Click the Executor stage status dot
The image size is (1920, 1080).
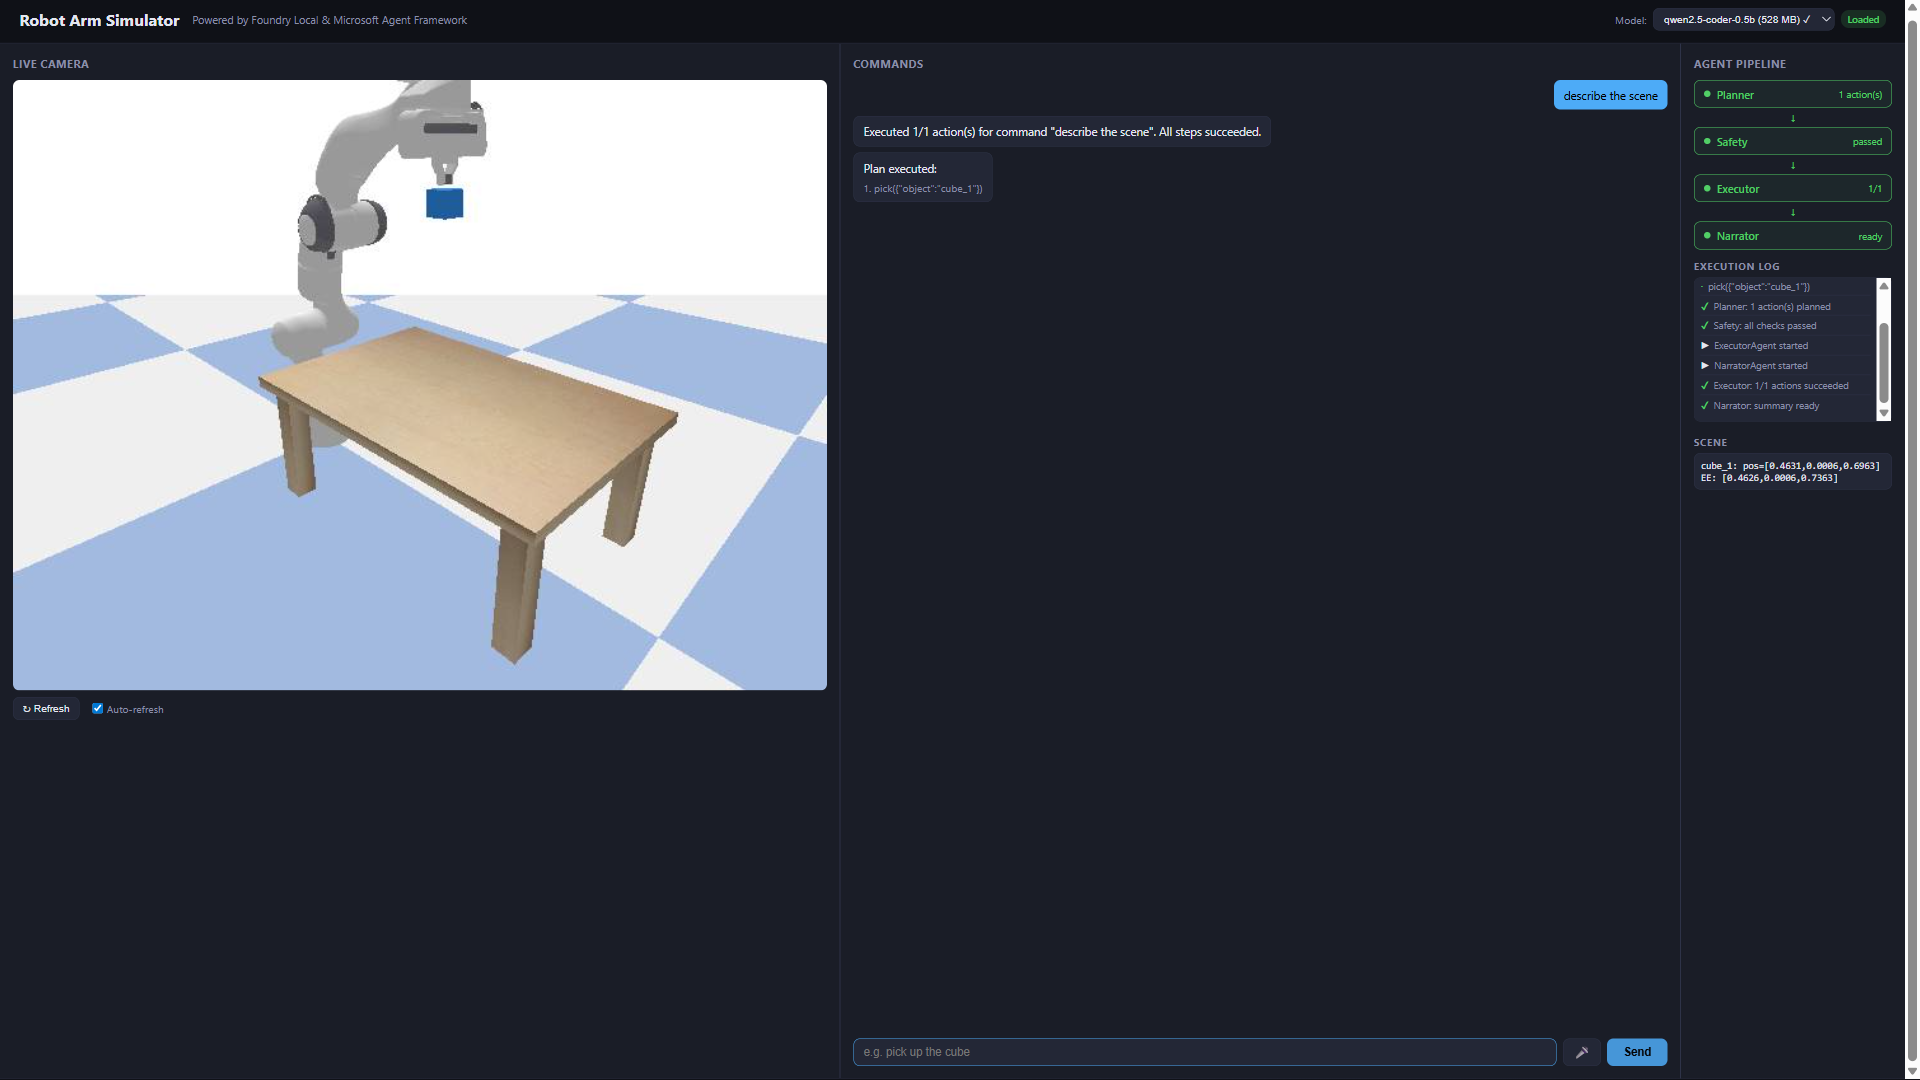click(x=1707, y=189)
